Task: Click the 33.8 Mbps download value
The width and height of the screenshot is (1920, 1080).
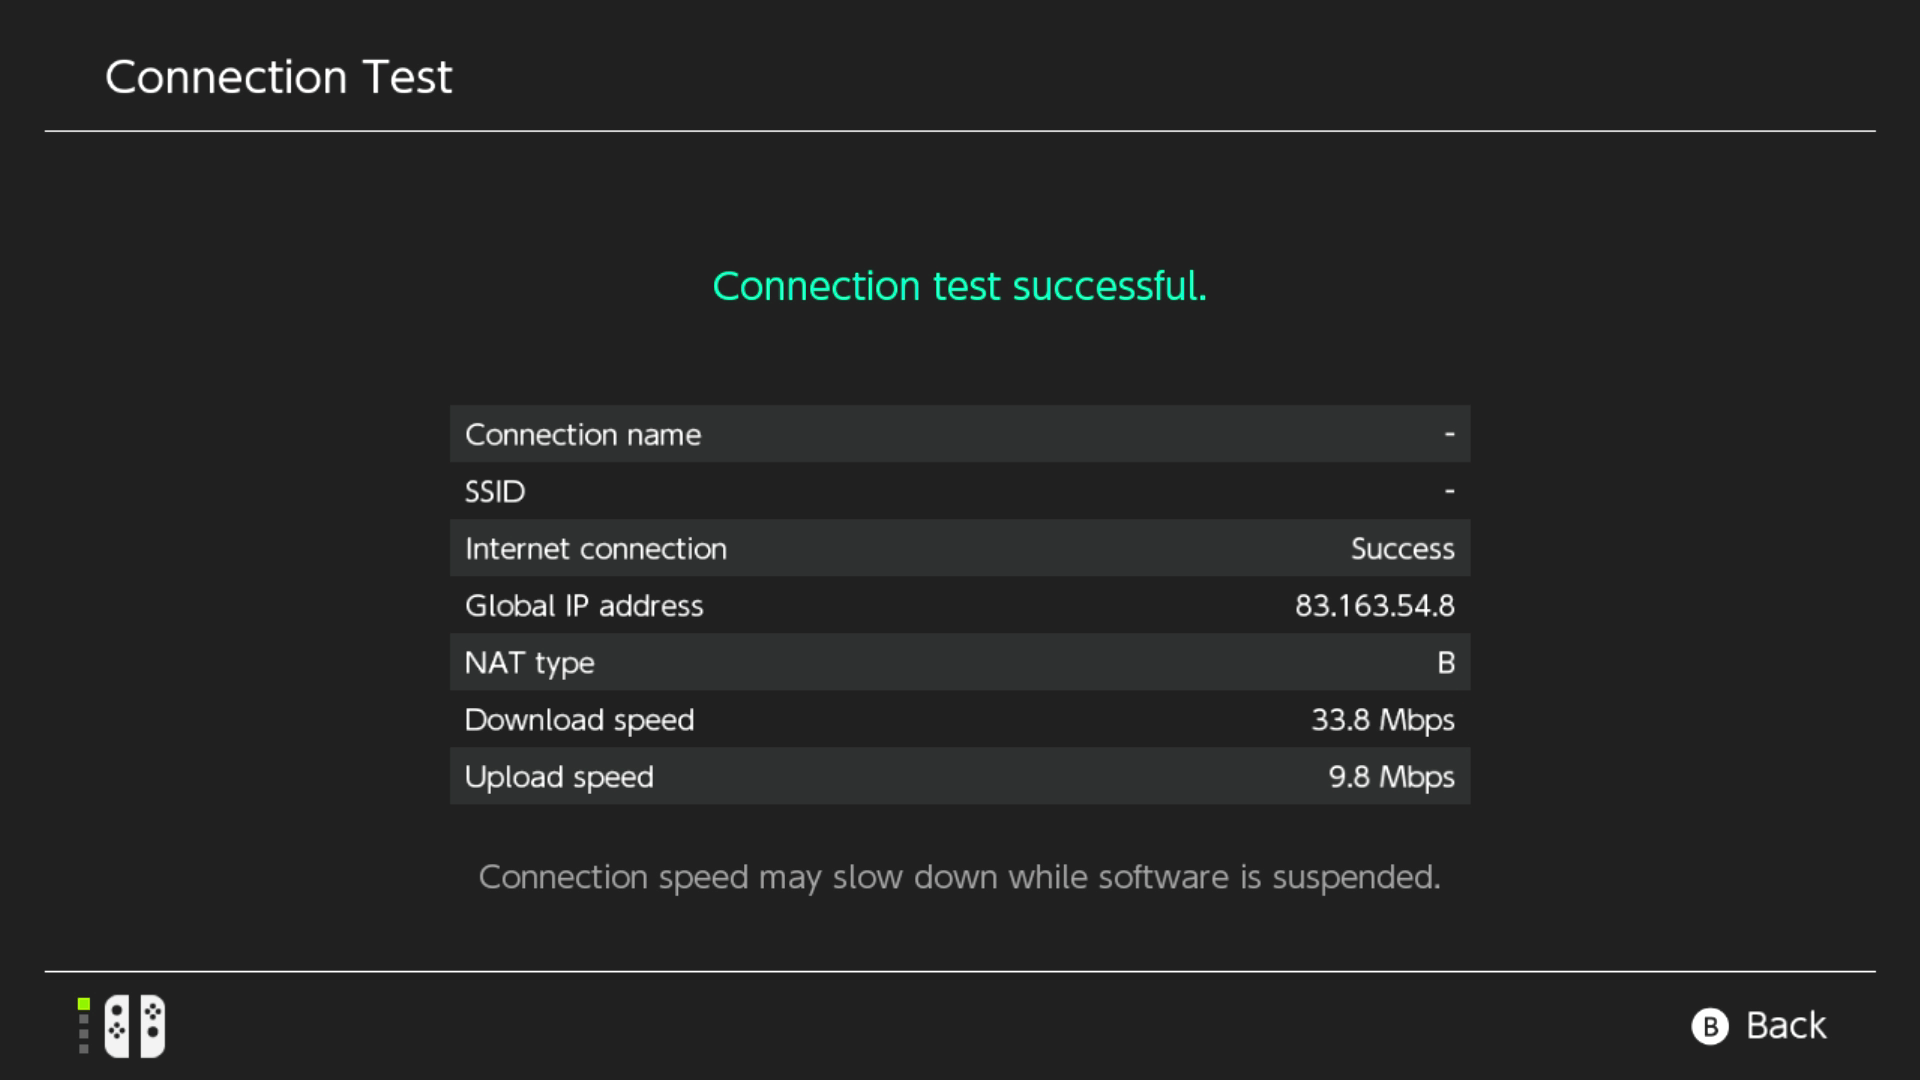Action: [1382, 720]
